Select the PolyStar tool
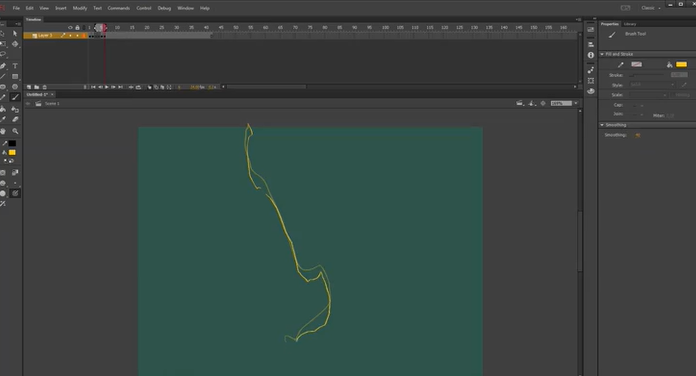Image resolution: width=696 pixels, height=376 pixels. point(15,87)
